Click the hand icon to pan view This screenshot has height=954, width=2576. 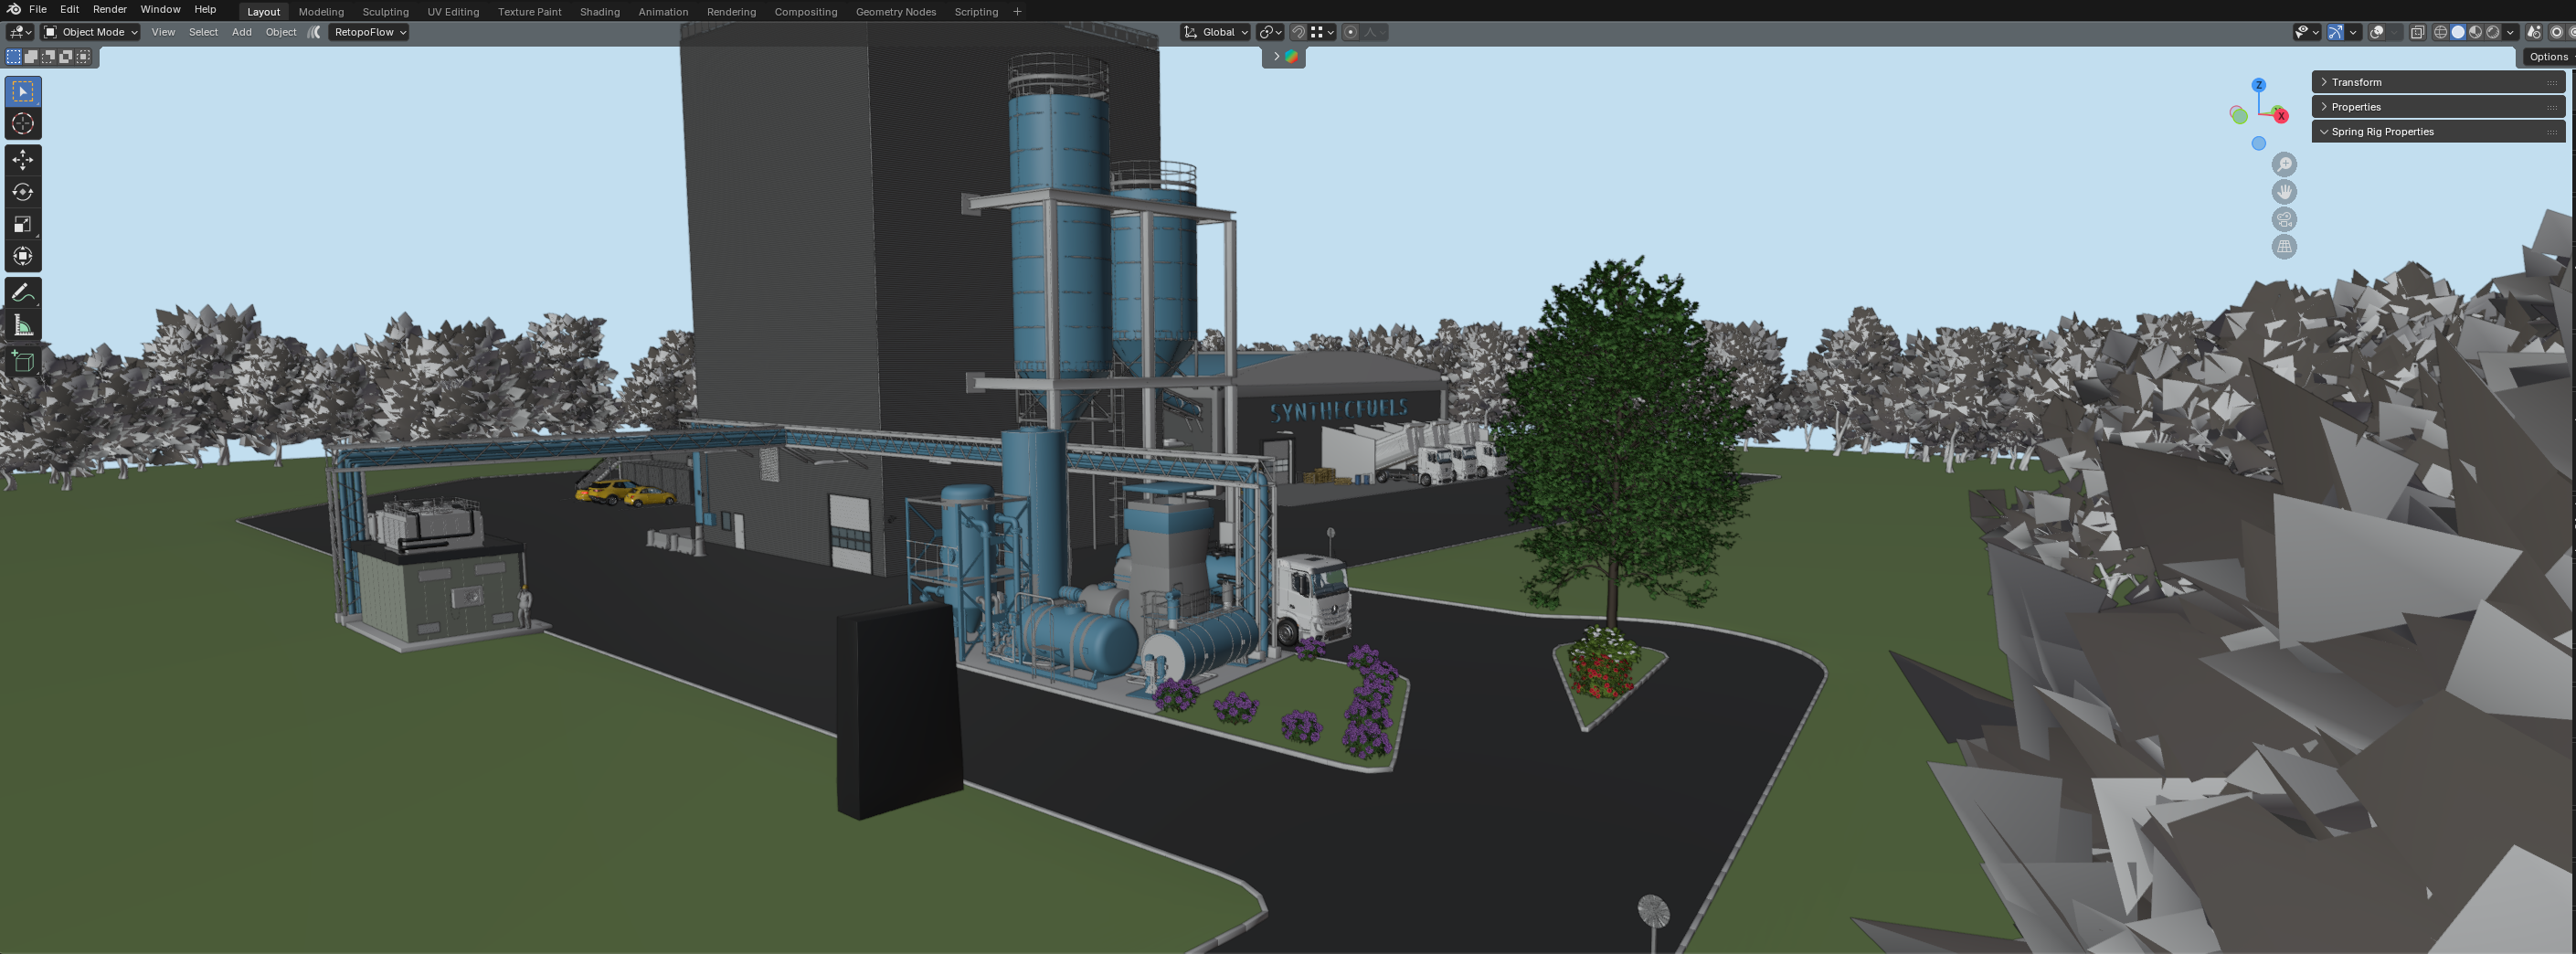coord(2284,192)
